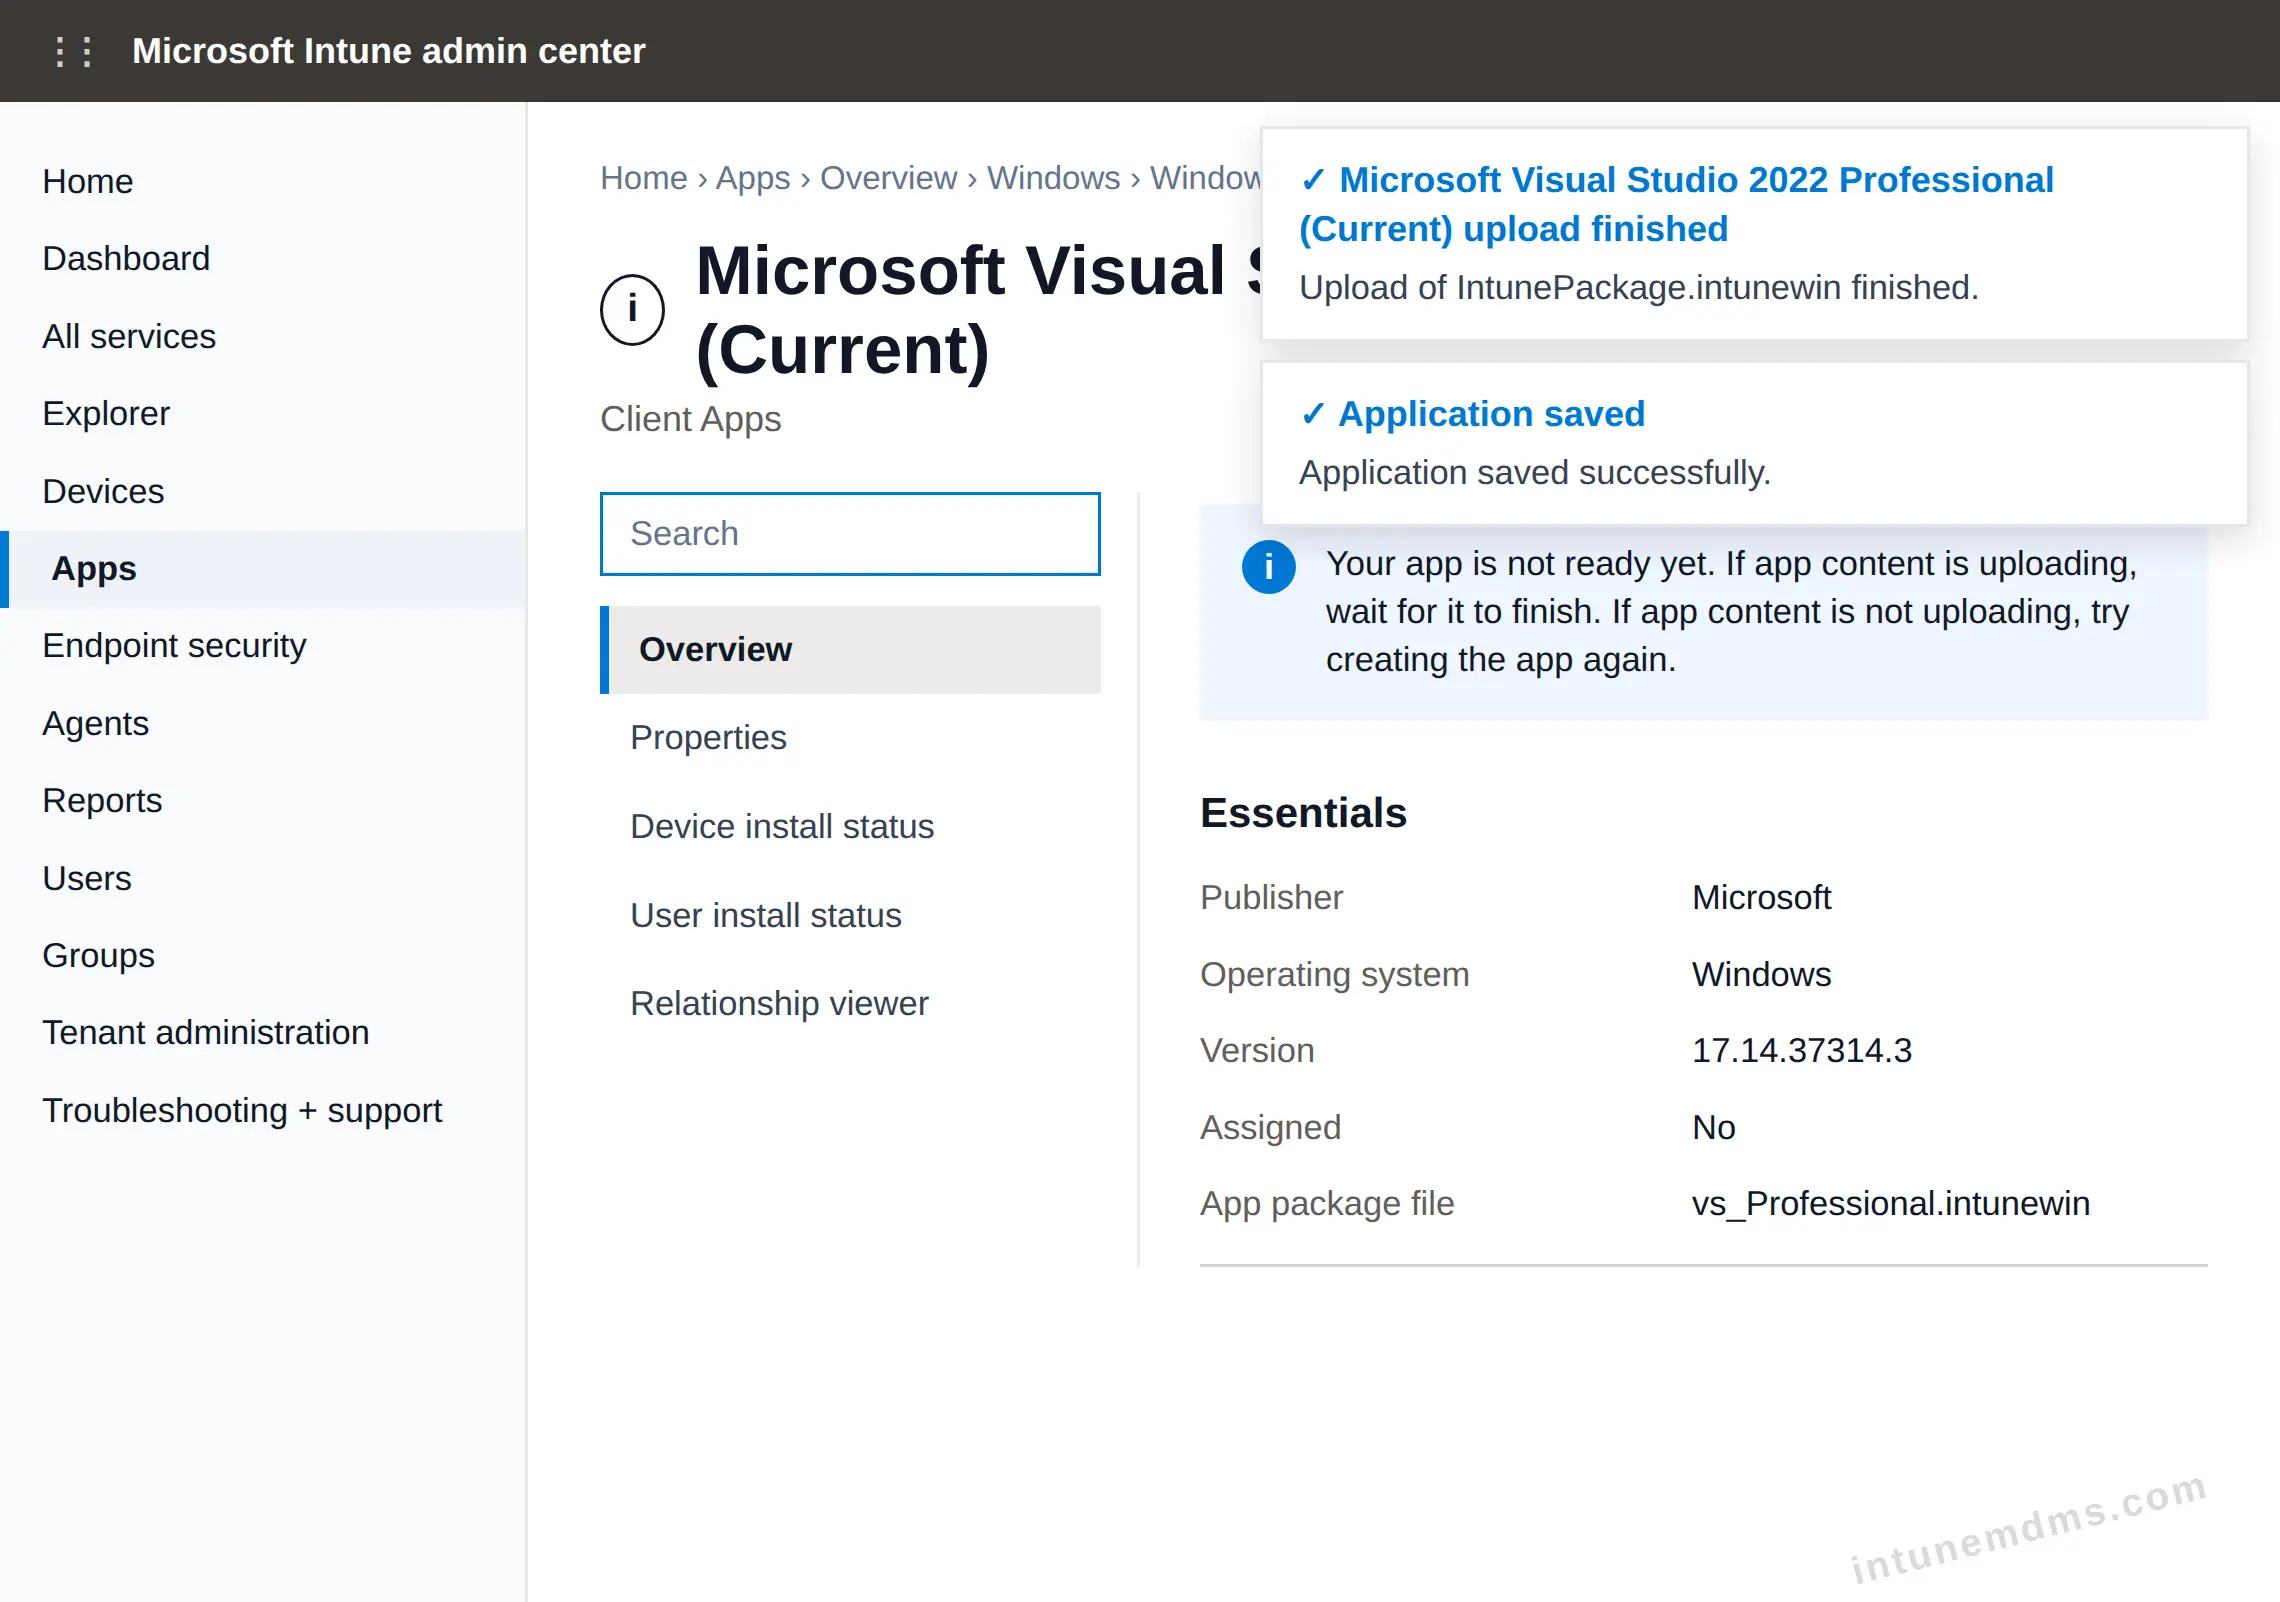Click the Version field label
This screenshot has width=2280, height=1602.
point(1257,1051)
